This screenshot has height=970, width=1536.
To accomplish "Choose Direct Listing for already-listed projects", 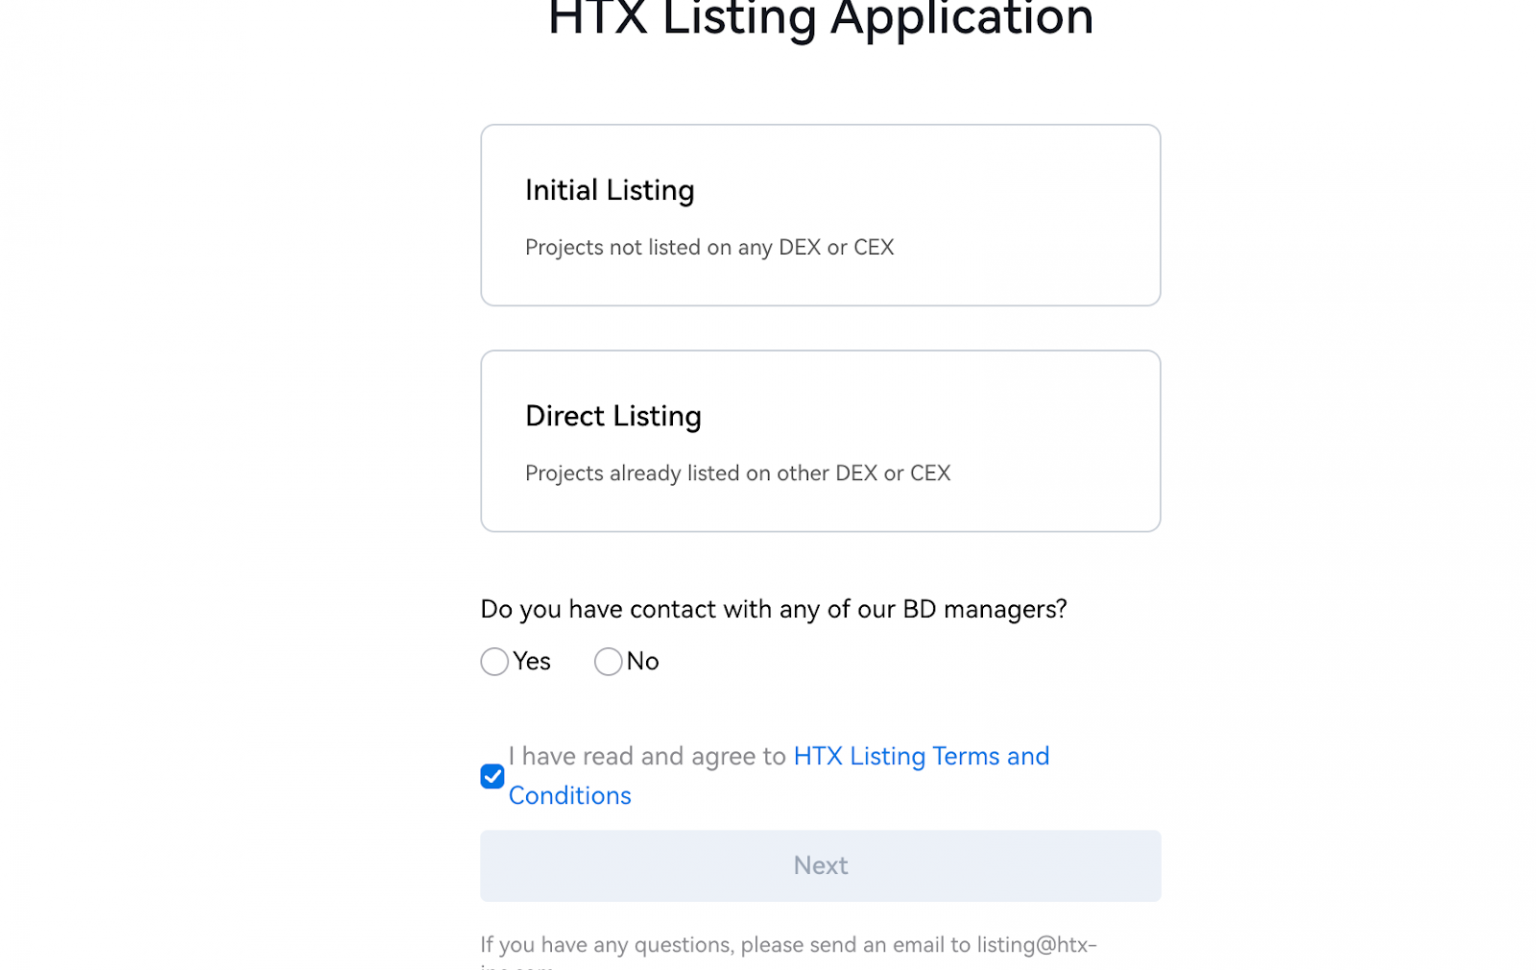I will pos(819,440).
